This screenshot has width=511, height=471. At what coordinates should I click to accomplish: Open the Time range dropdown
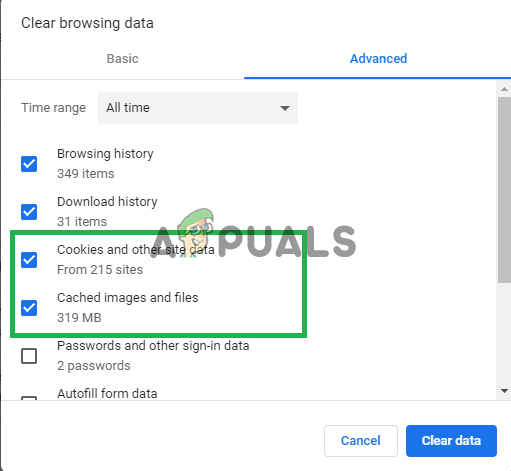tap(198, 108)
